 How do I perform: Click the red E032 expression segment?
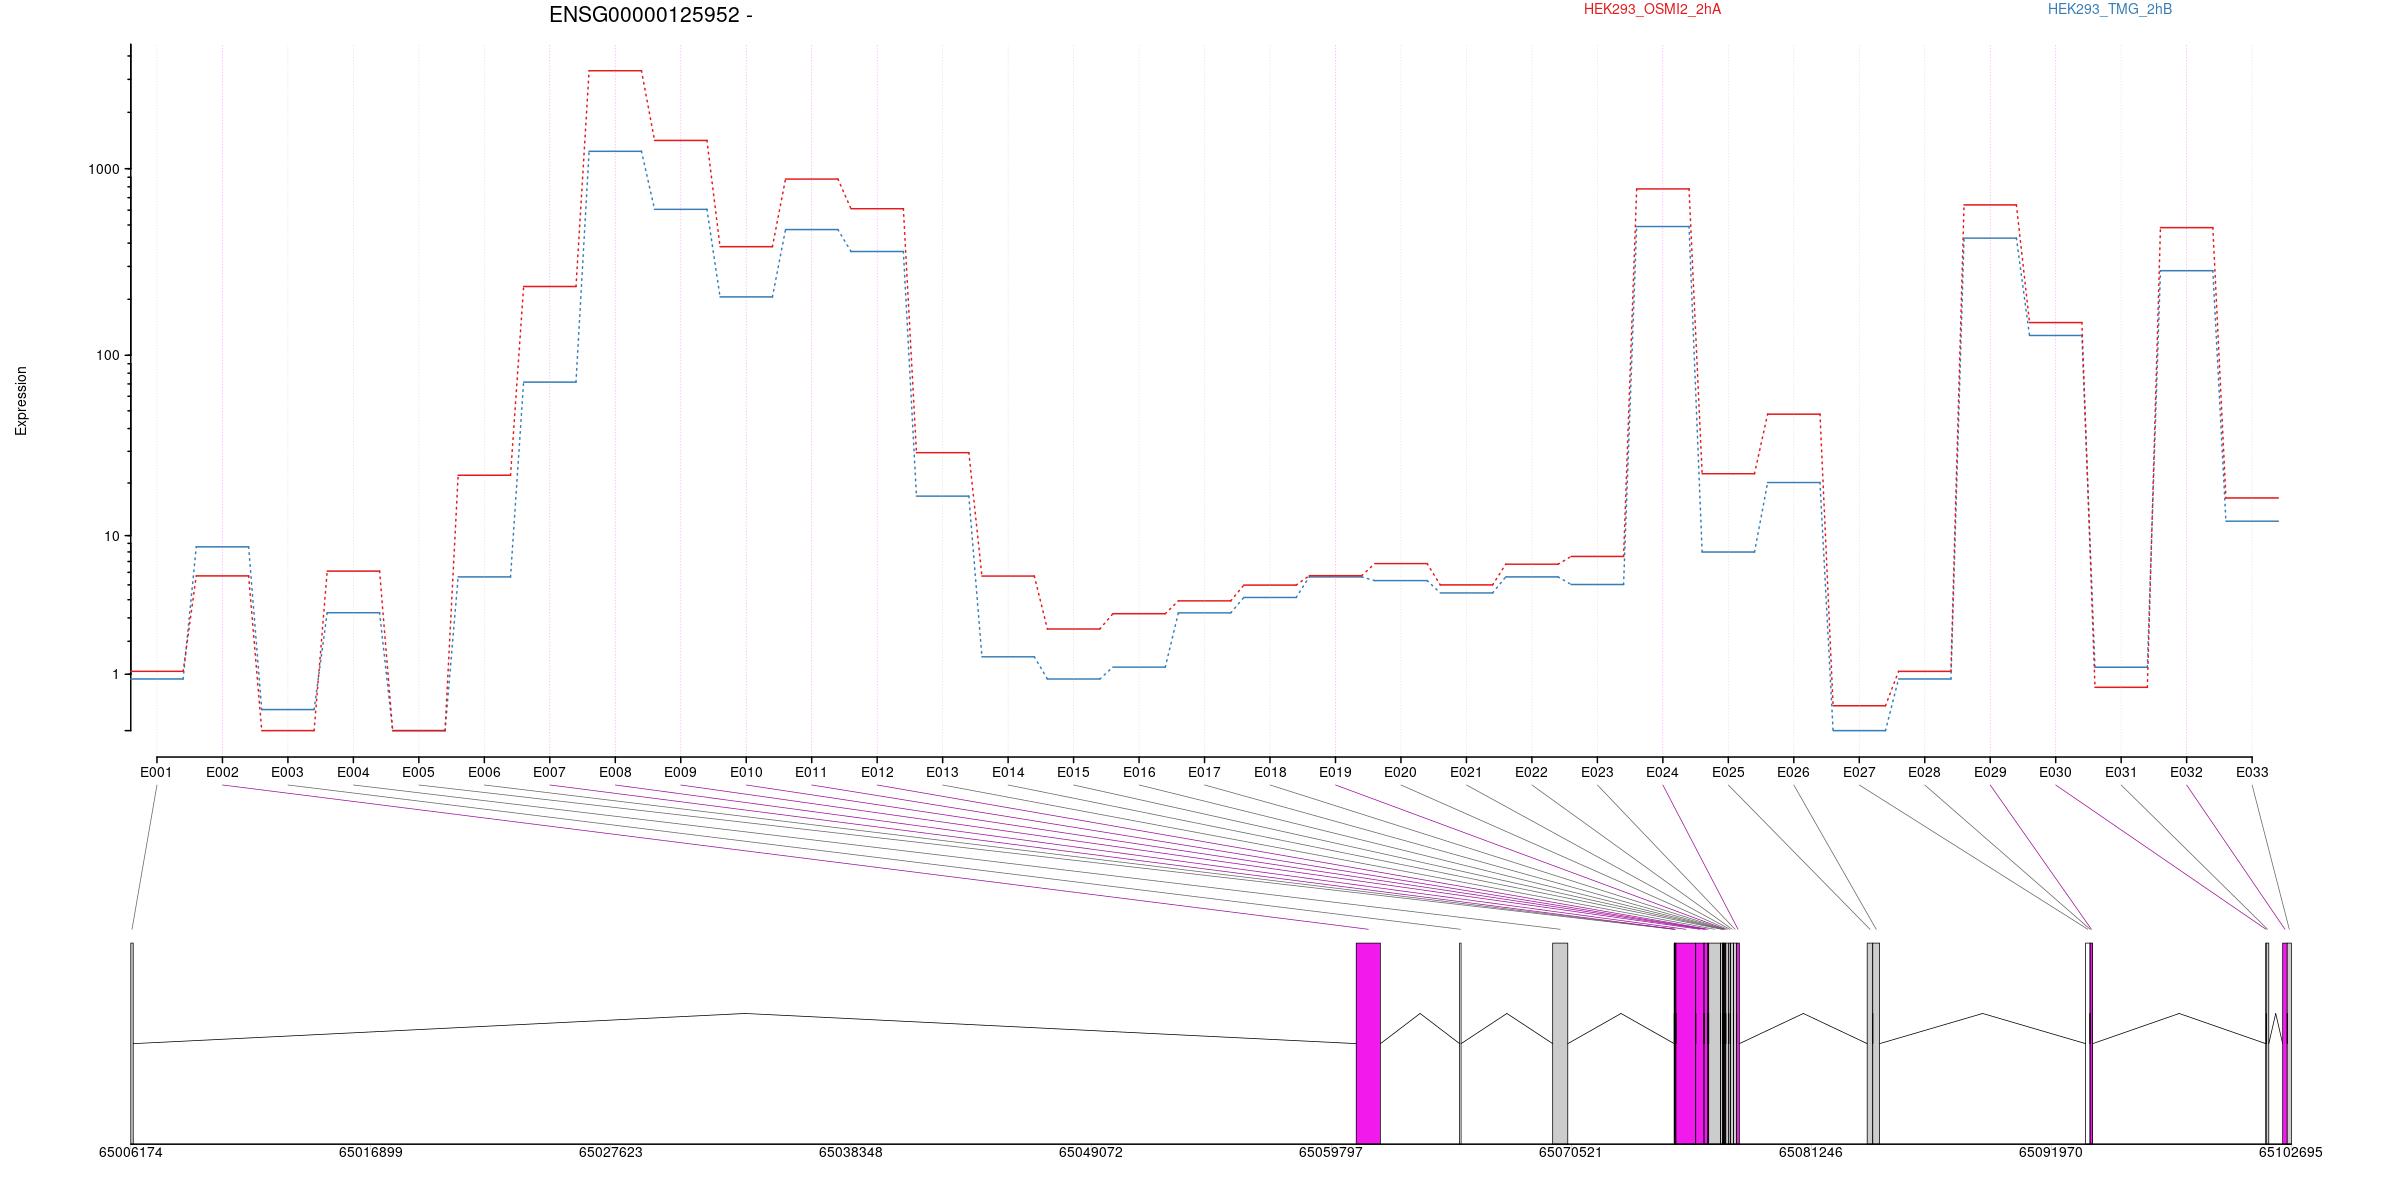tap(2186, 228)
